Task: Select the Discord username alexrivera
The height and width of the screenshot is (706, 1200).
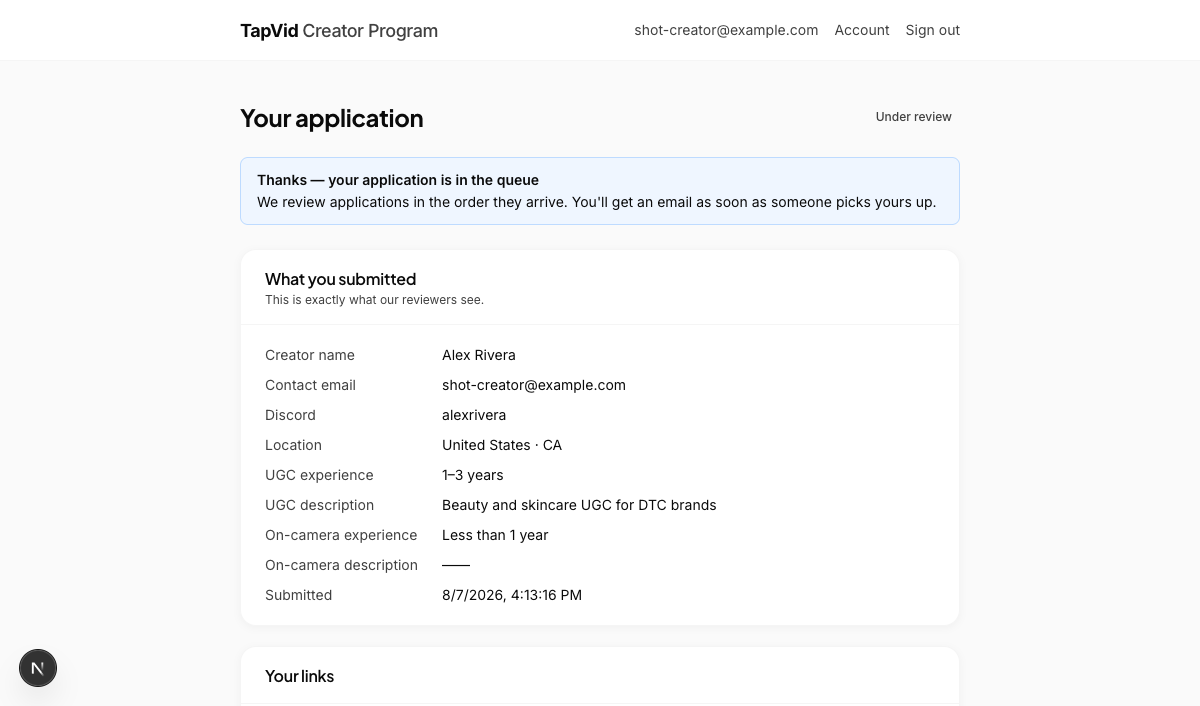Action: point(474,415)
